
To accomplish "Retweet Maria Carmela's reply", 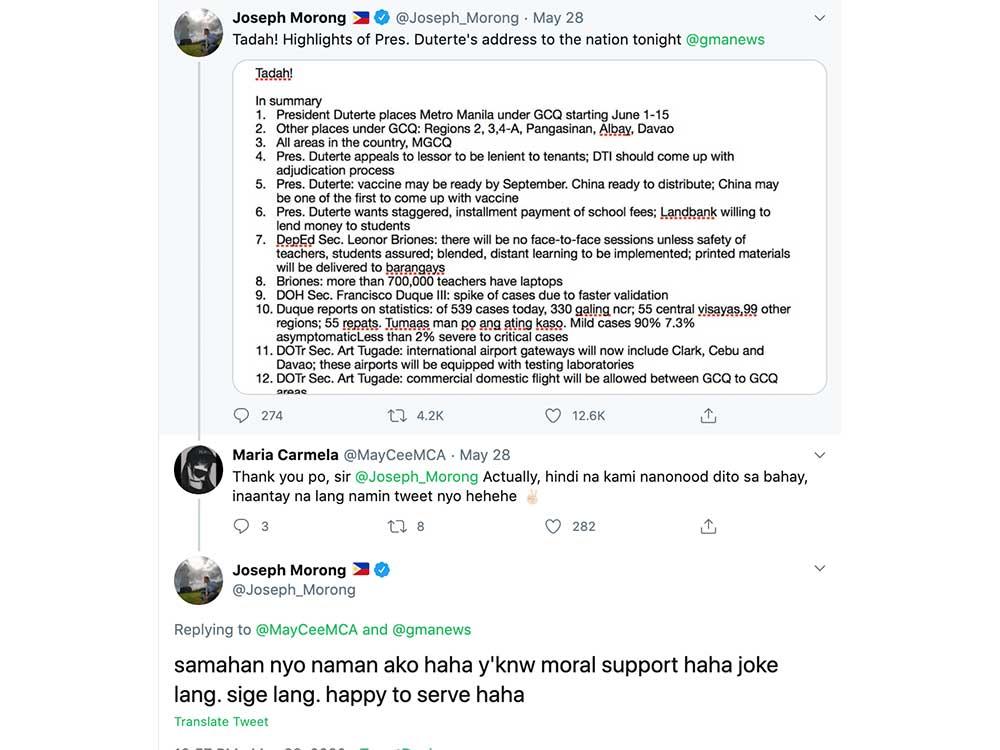I will 397,526.
